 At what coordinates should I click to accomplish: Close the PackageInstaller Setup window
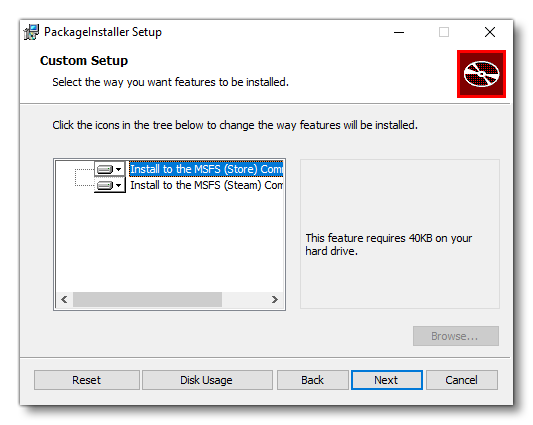click(x=490, y=32)
